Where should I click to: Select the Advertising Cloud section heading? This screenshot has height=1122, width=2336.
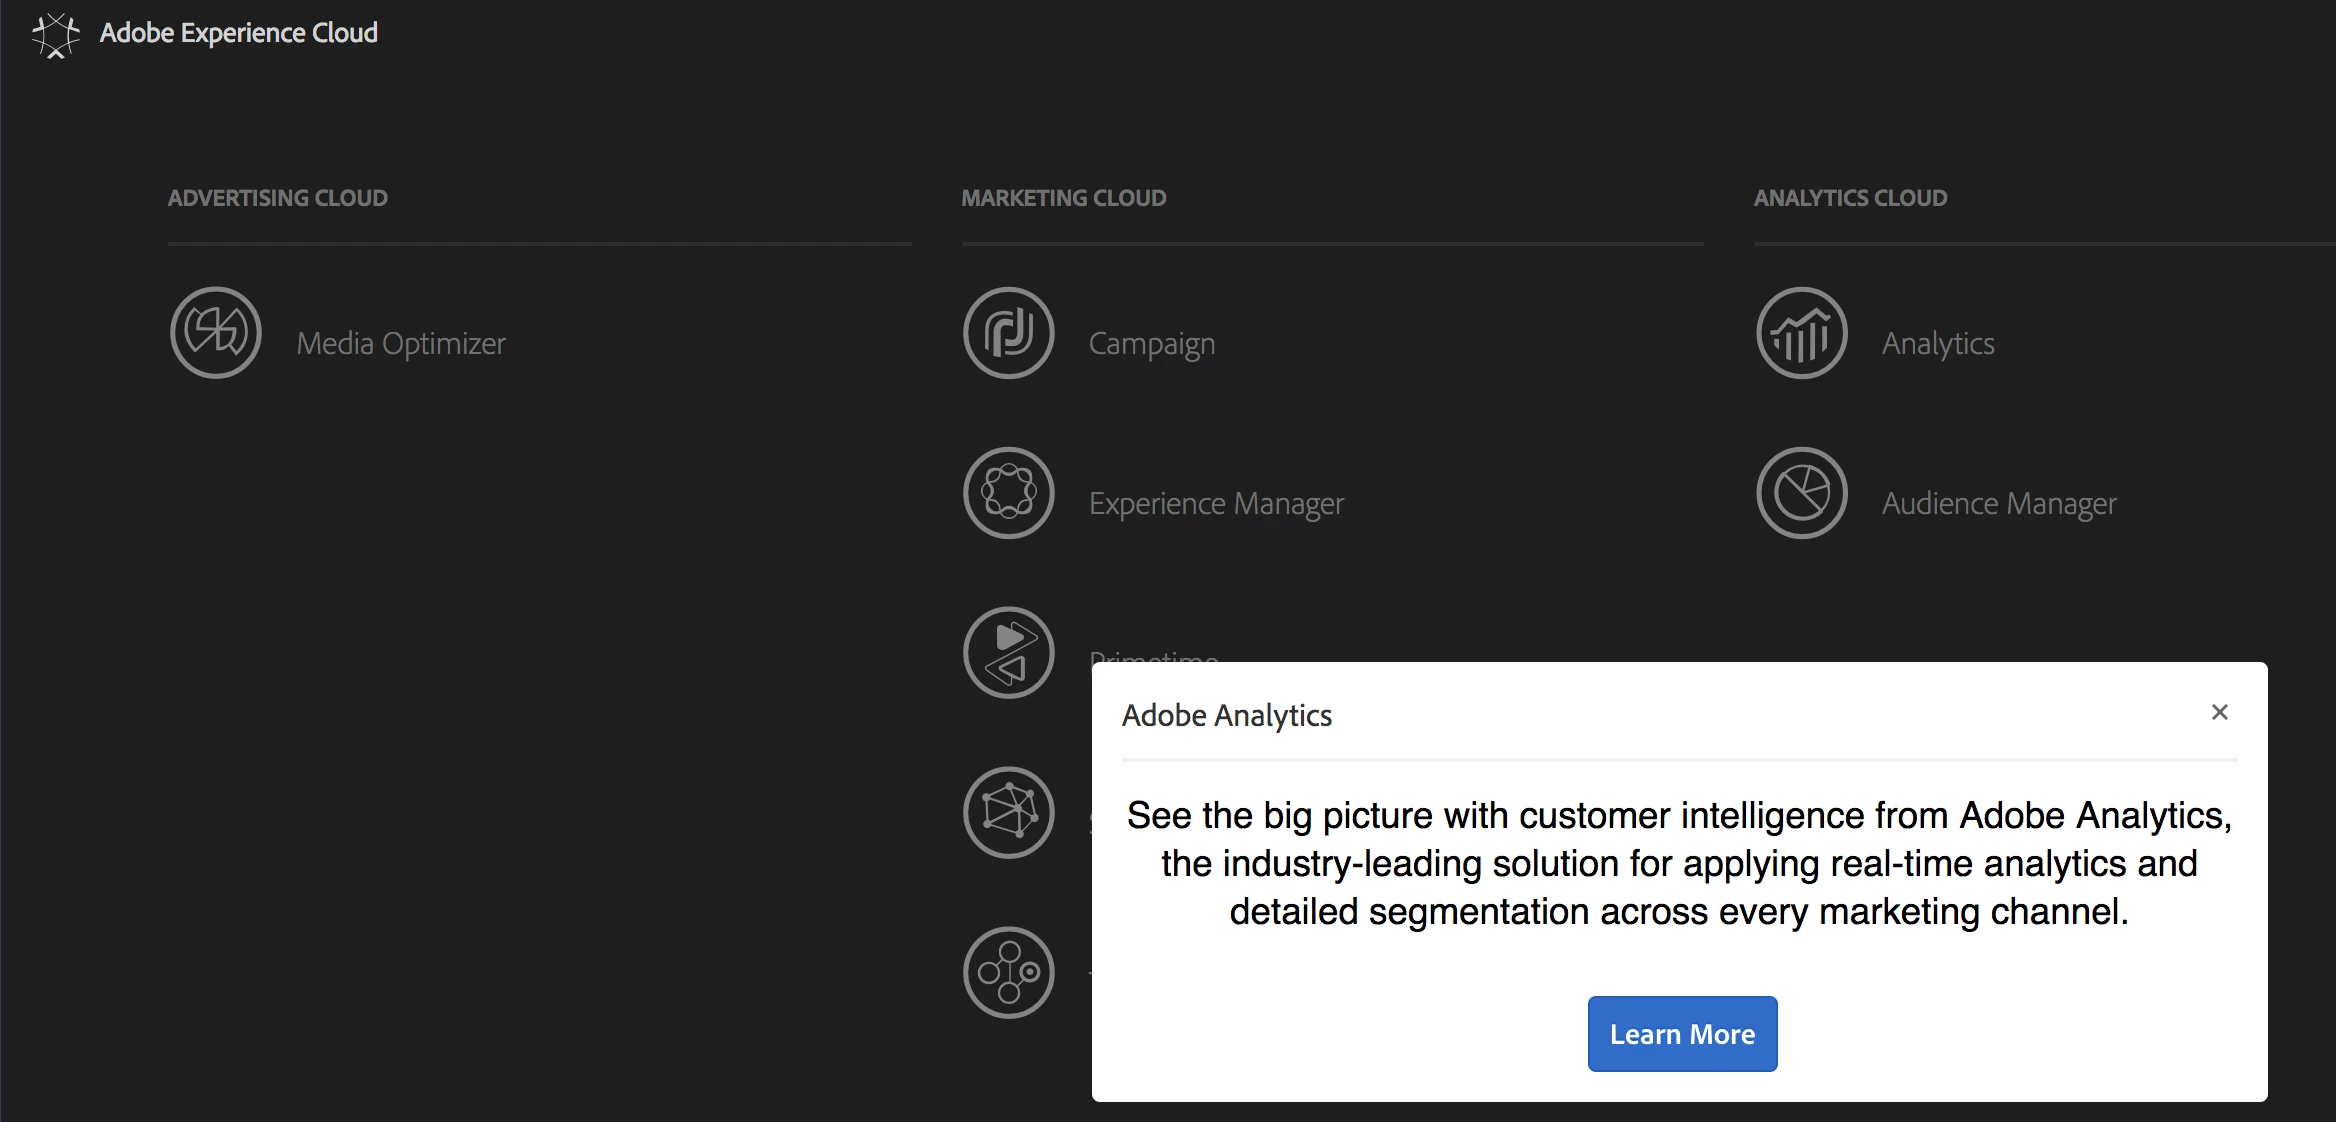pyautogui.click(x=277, y=198)
